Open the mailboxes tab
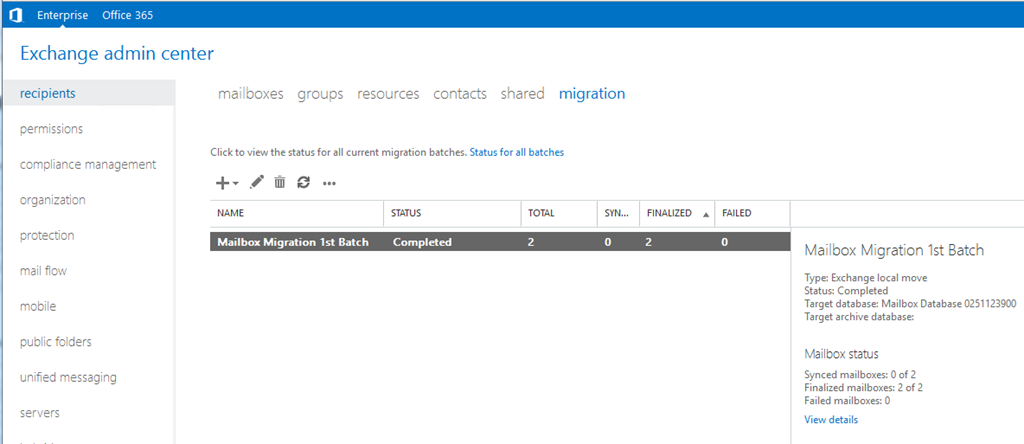Screen dimensions: 1024x444 251,93
